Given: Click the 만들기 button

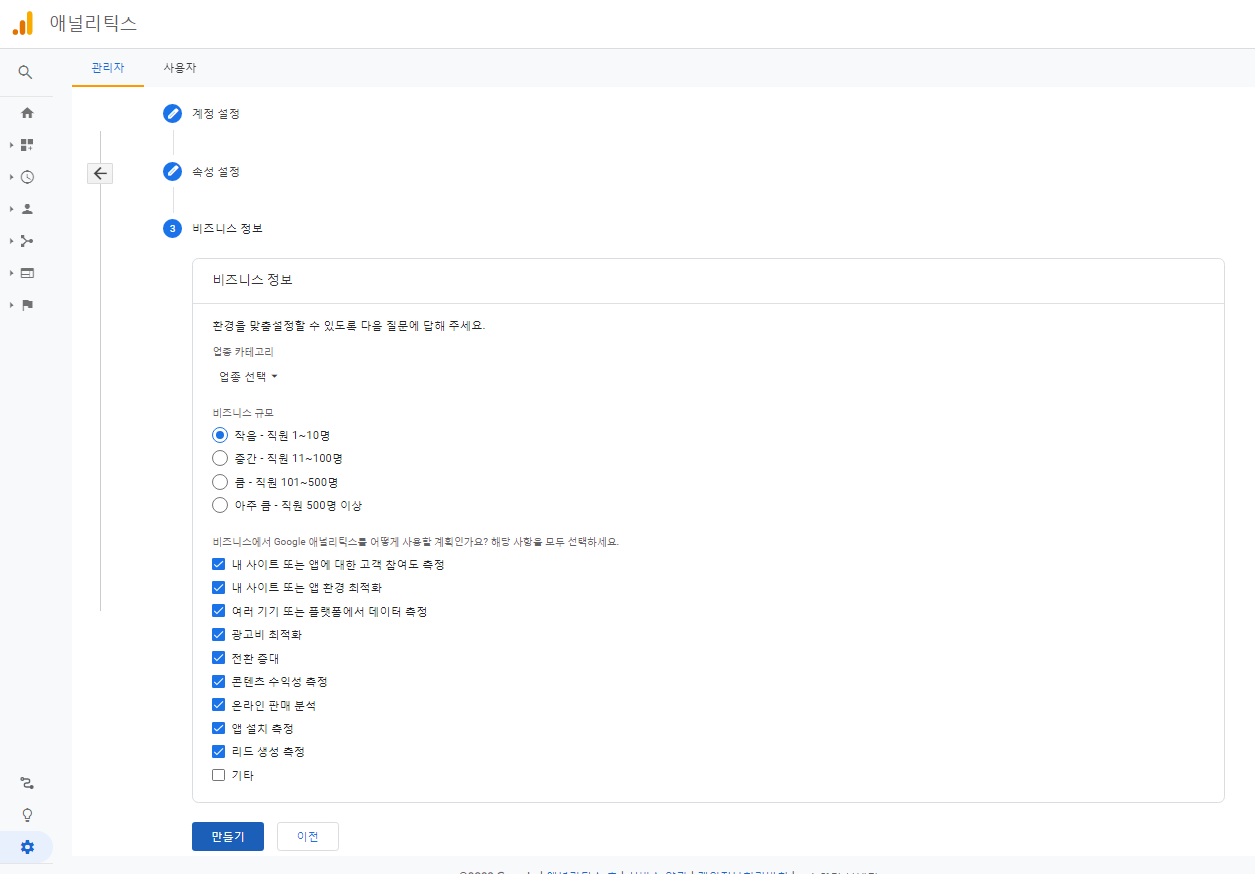Looking at the screenshot, I should pyautogui.click(x=227, y=837).
